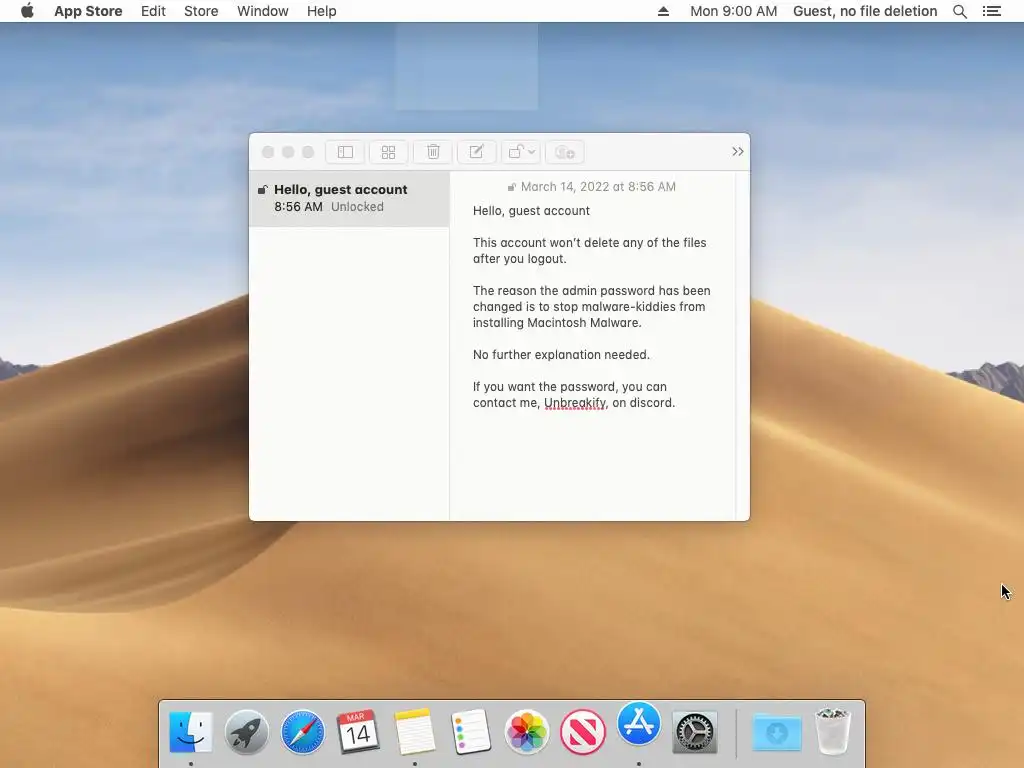Open the Downloads folder stack in Dock
This screenshot has height=768, width=1024.
776,732
